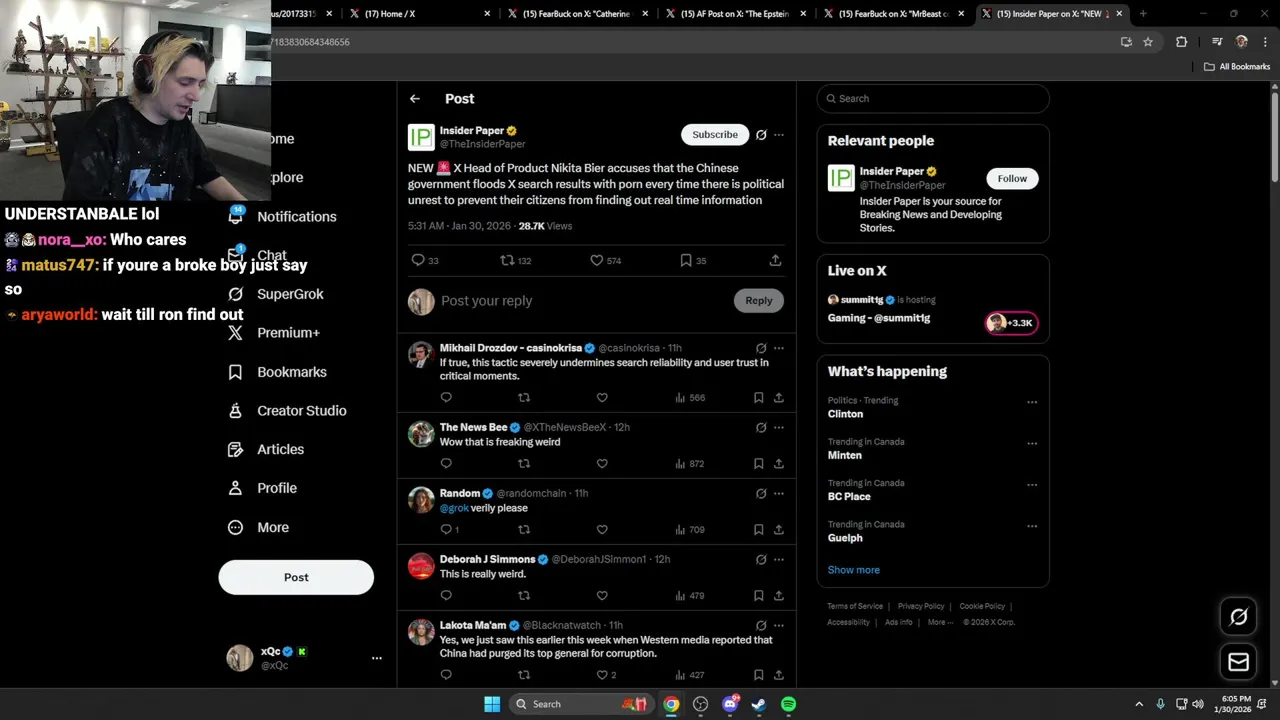The image size is (1280, 720).
Task: Open Terms of Service footer link
Action: [855, 606]
